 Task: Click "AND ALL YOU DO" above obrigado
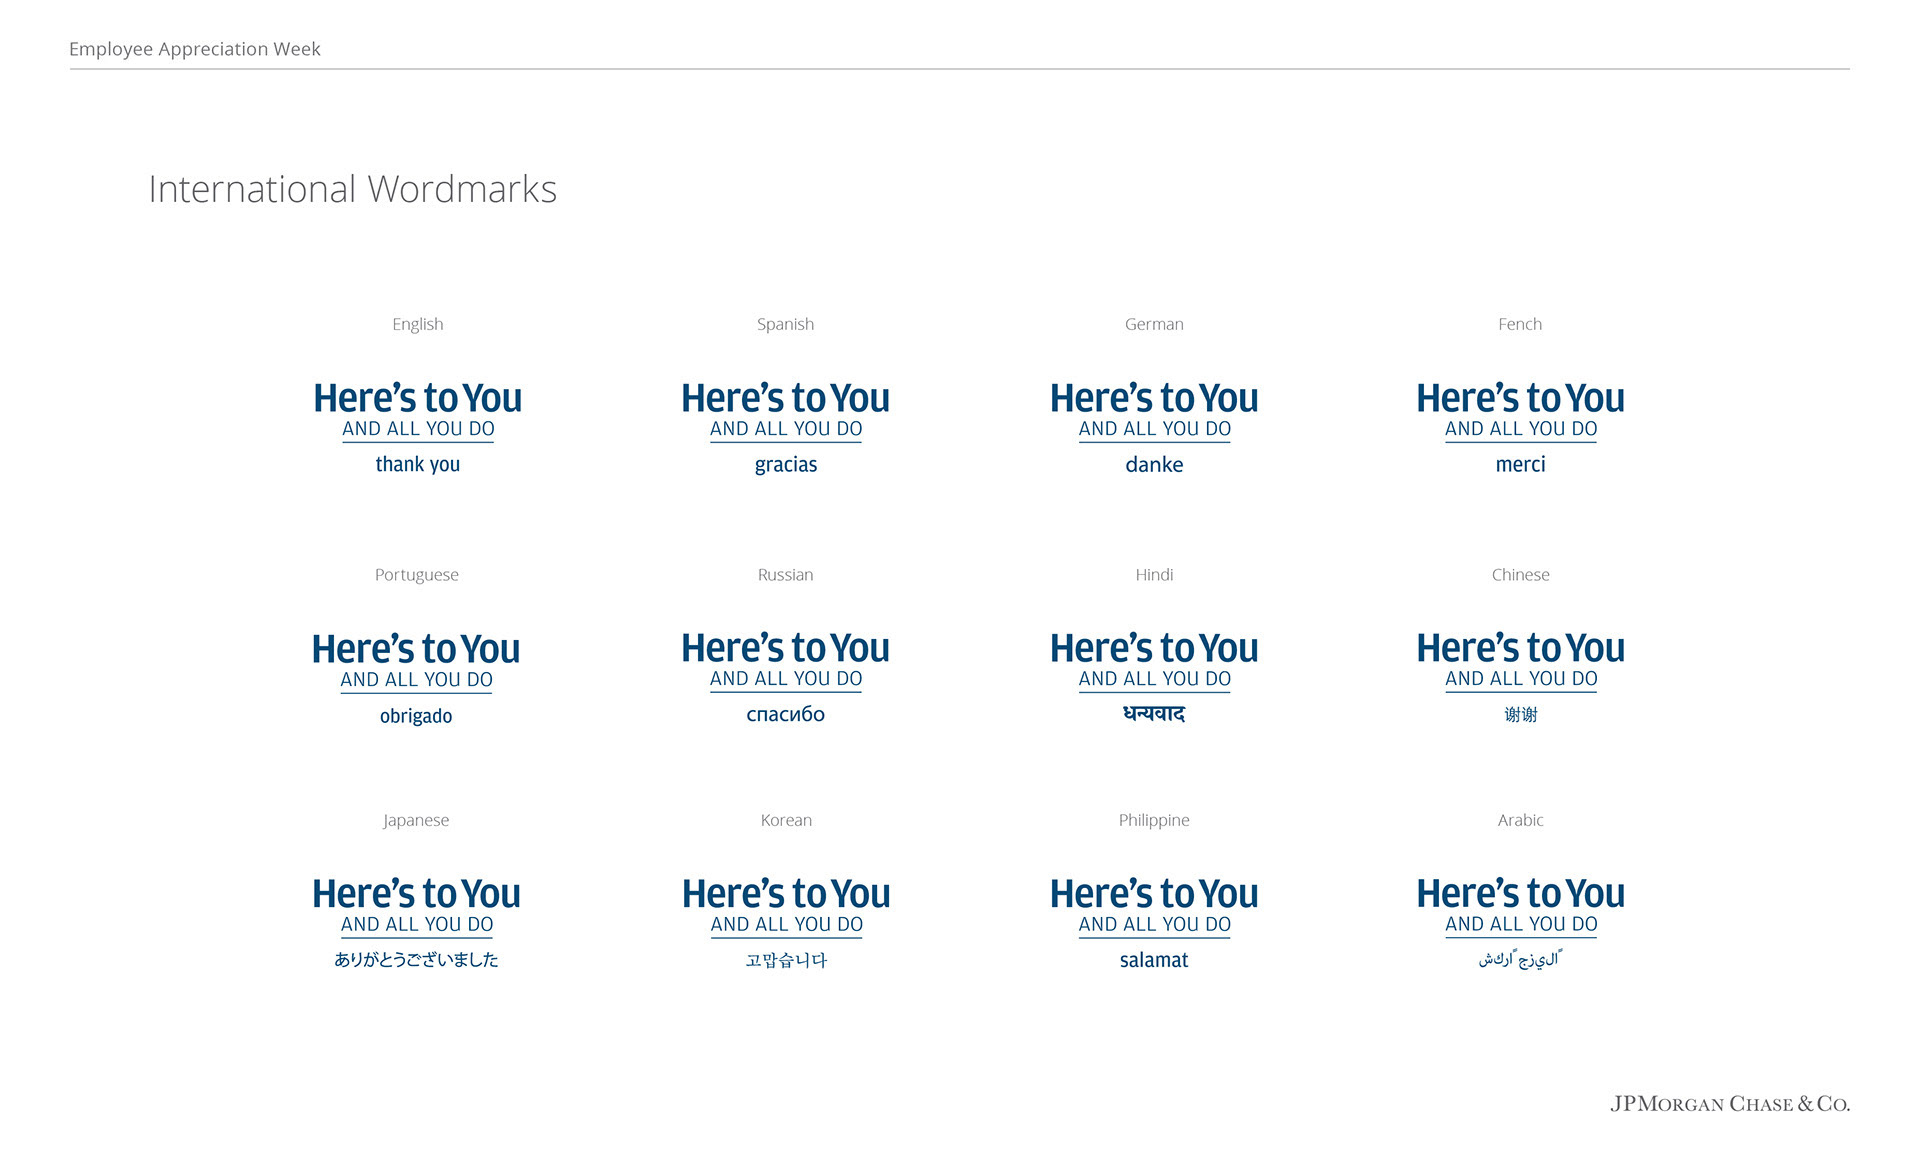416,680
